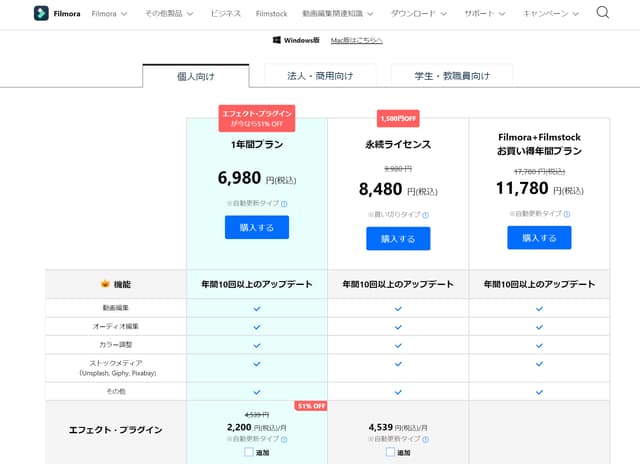This screenshot has height=464, width=640.
Task: Click 購入する for Filmora+Filmstock plan
Action: click(539, 238)
